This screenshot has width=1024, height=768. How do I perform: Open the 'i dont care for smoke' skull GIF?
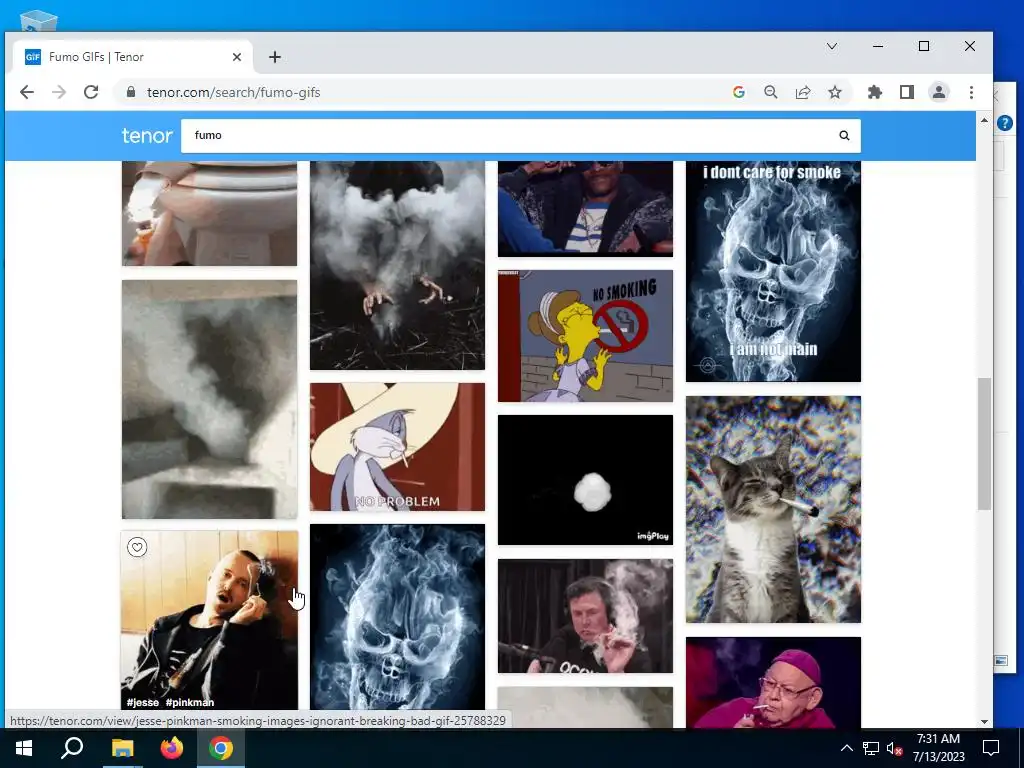[x=773, y=271]
